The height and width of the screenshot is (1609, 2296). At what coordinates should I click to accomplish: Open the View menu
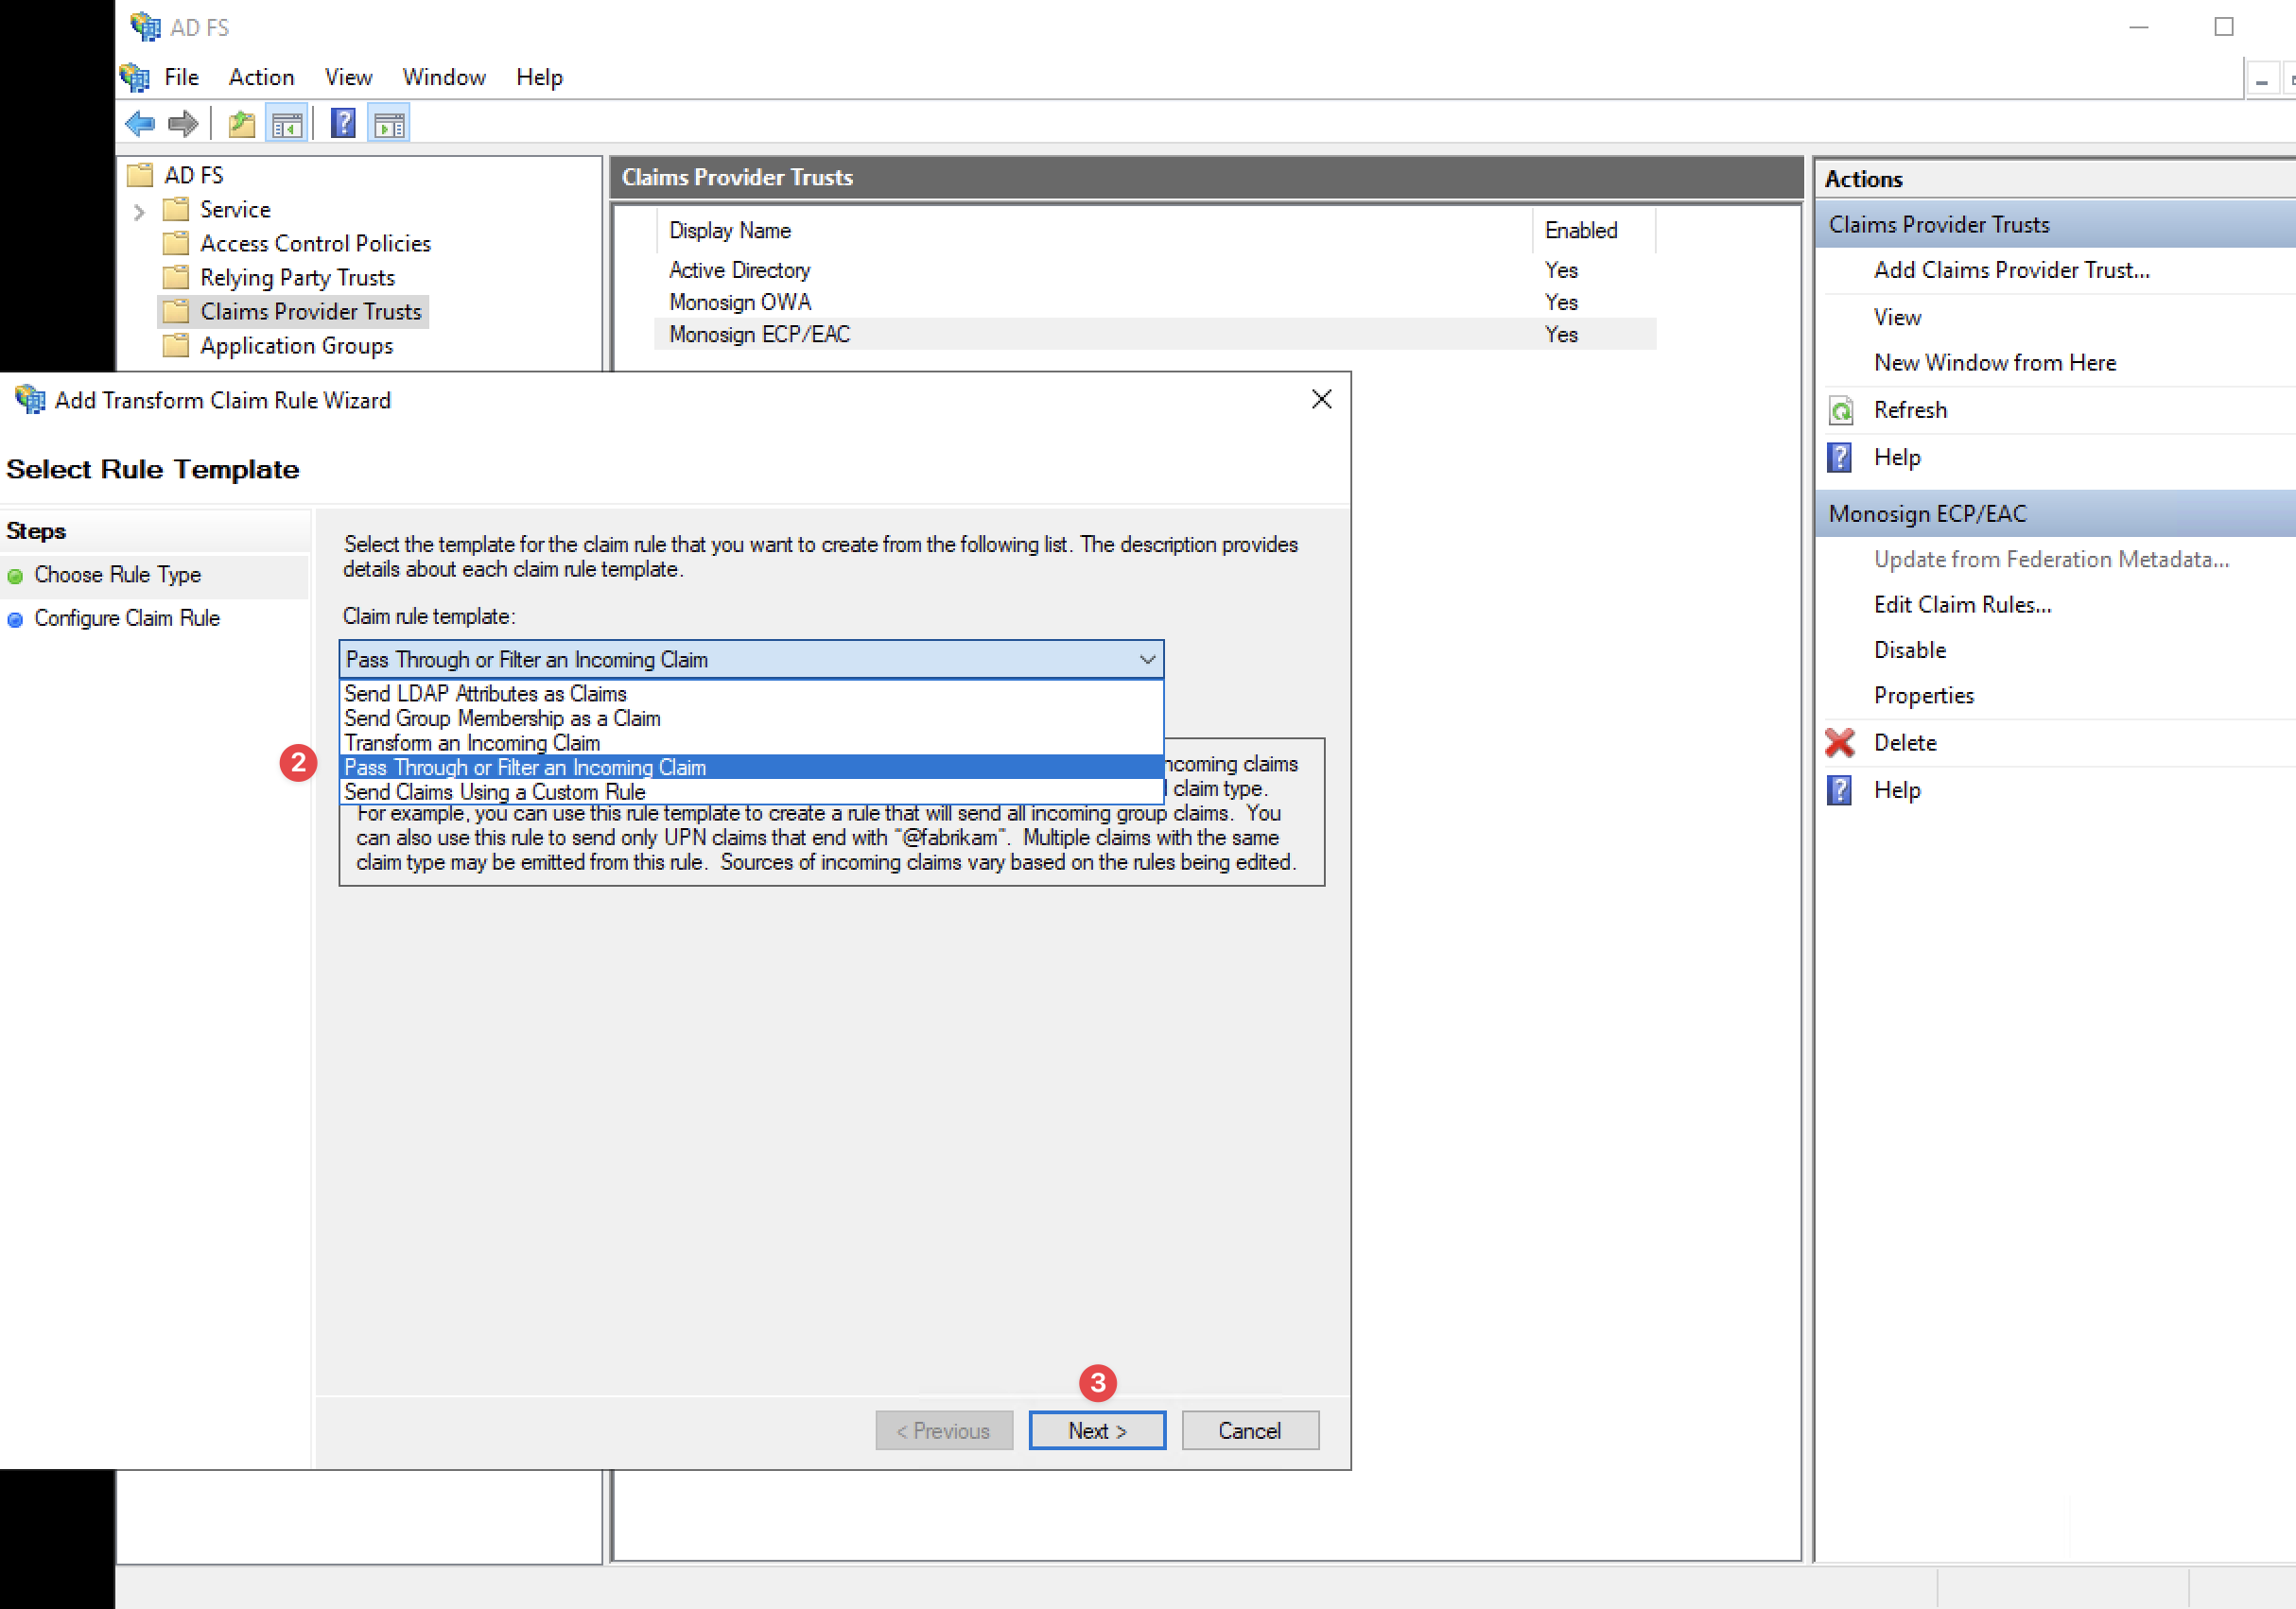(348, 77)
